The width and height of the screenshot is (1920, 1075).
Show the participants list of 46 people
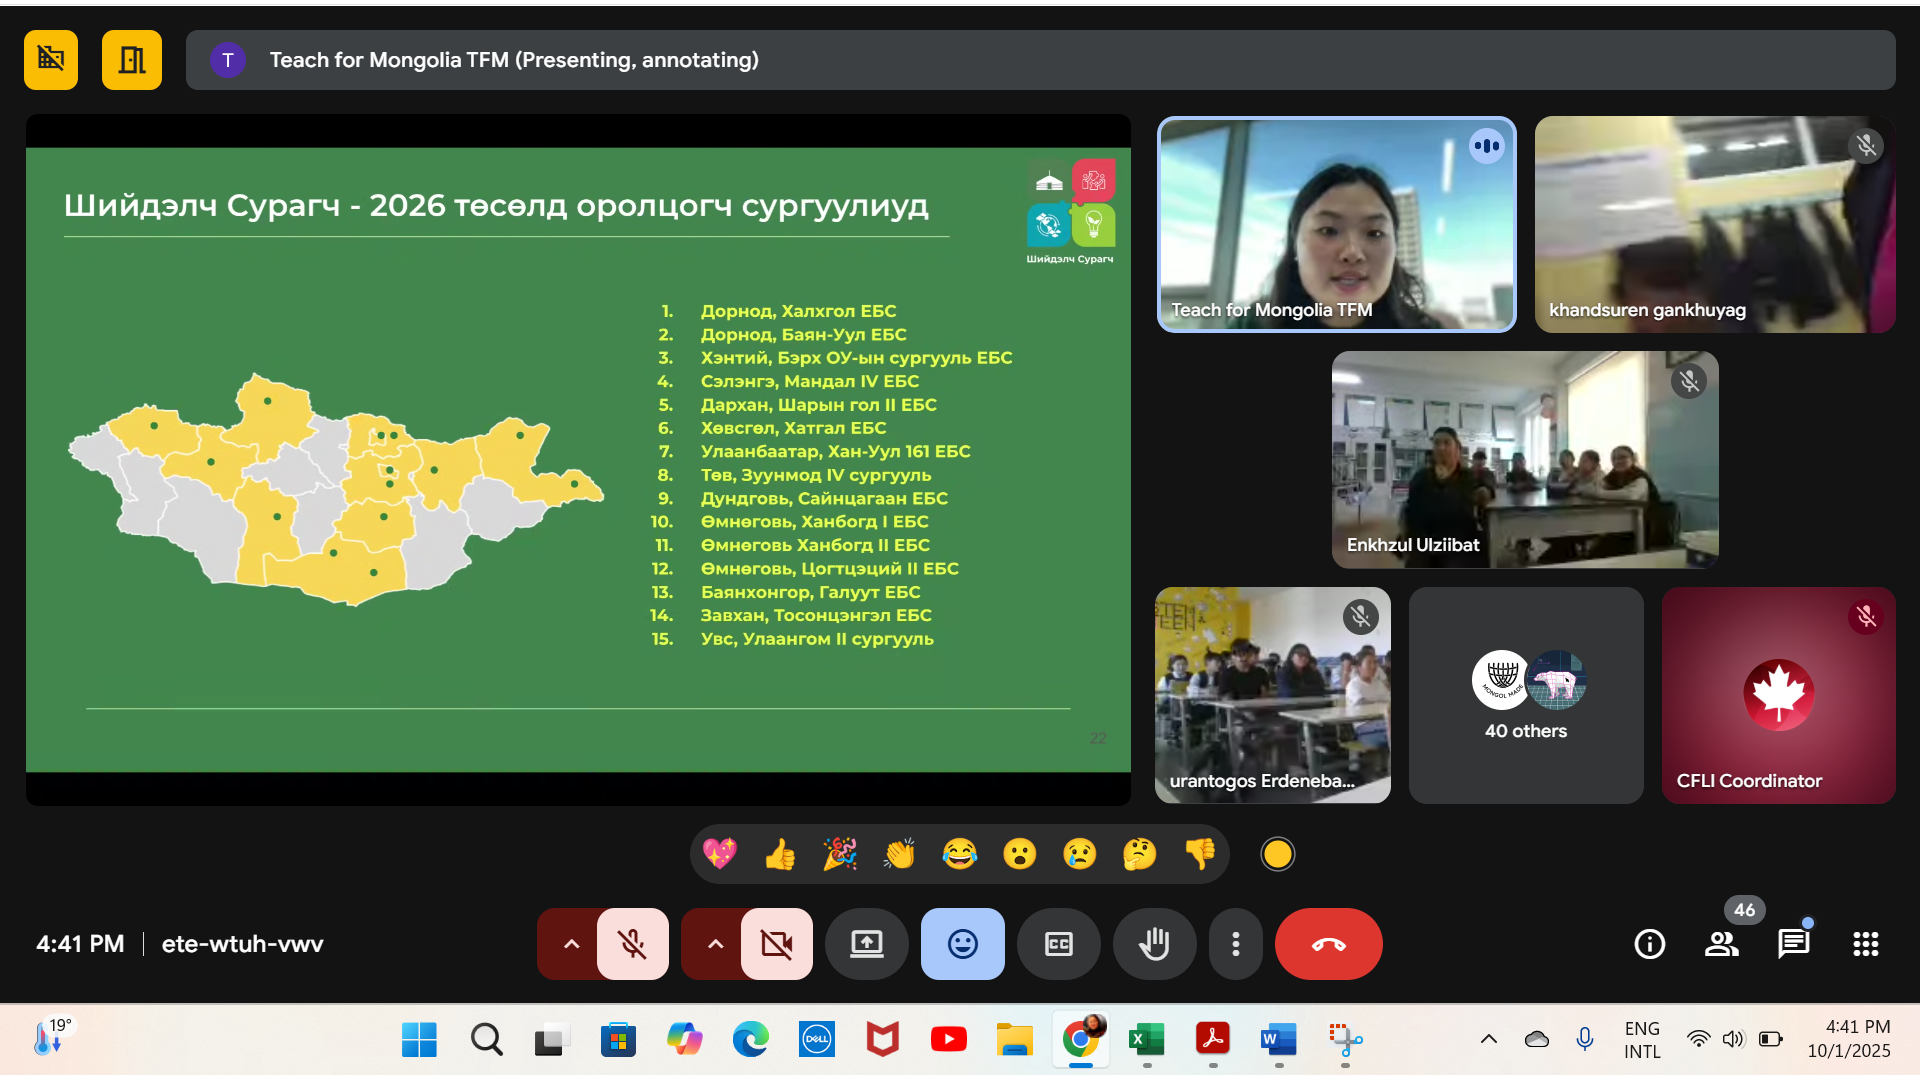1721,943
